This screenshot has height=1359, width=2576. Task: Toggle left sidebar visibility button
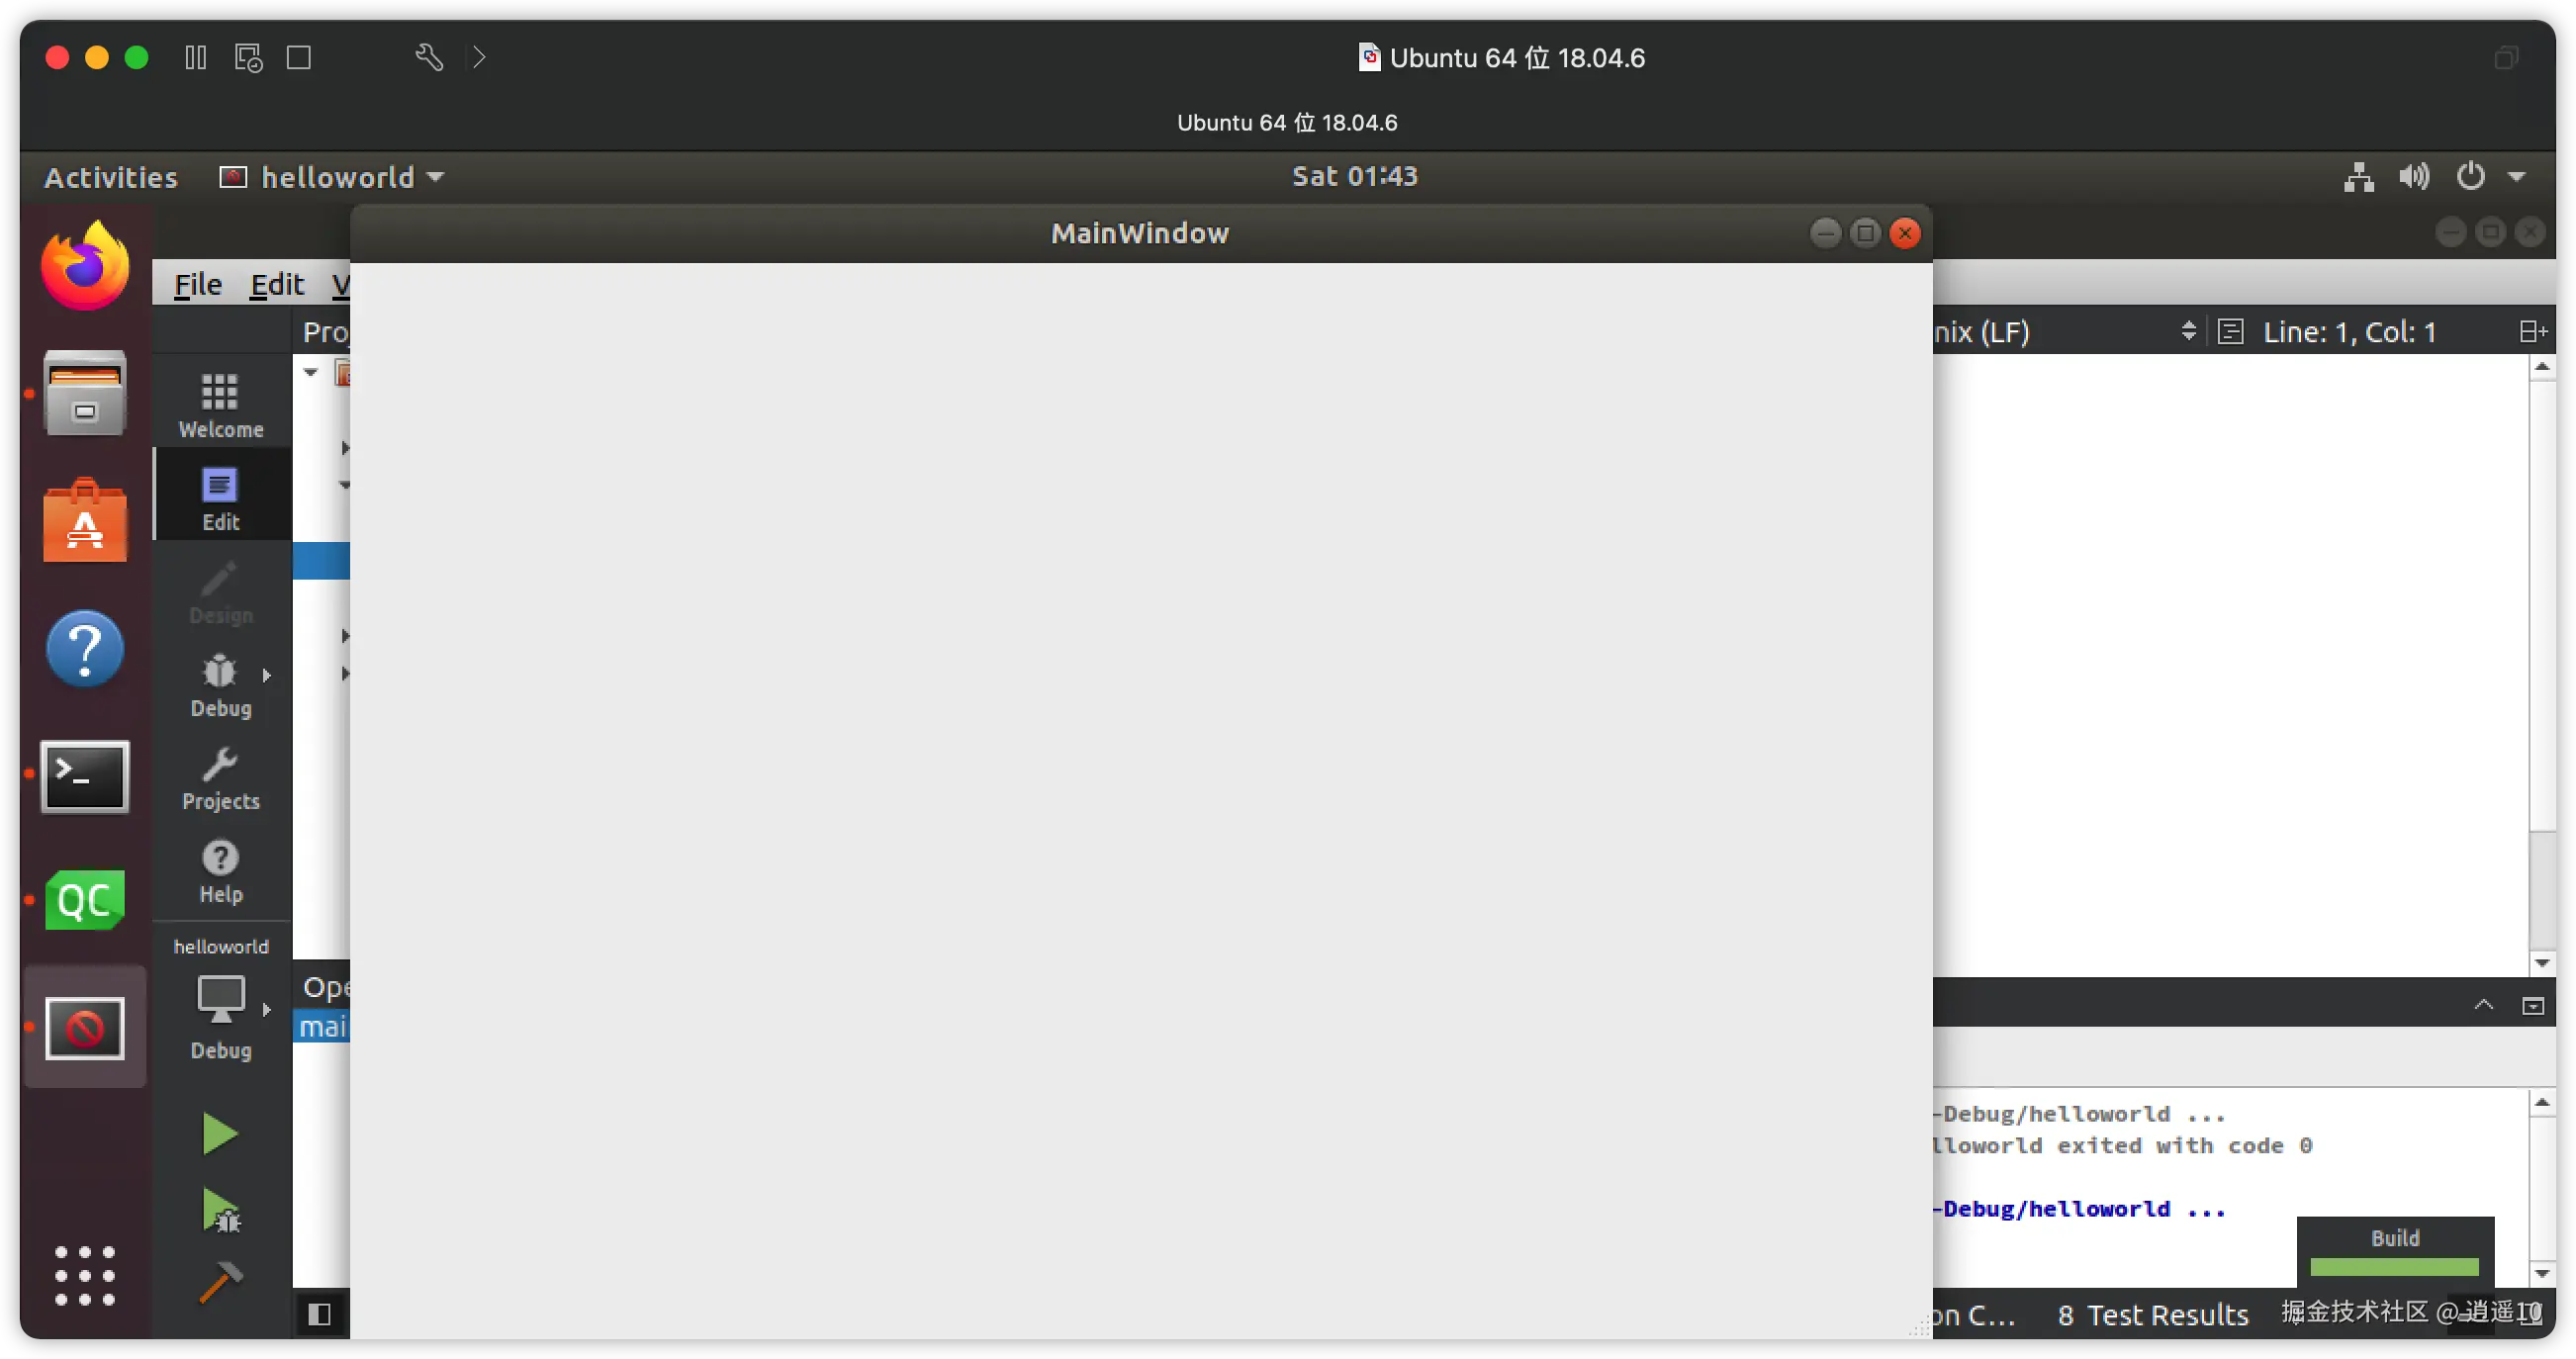pos(320,1314)
